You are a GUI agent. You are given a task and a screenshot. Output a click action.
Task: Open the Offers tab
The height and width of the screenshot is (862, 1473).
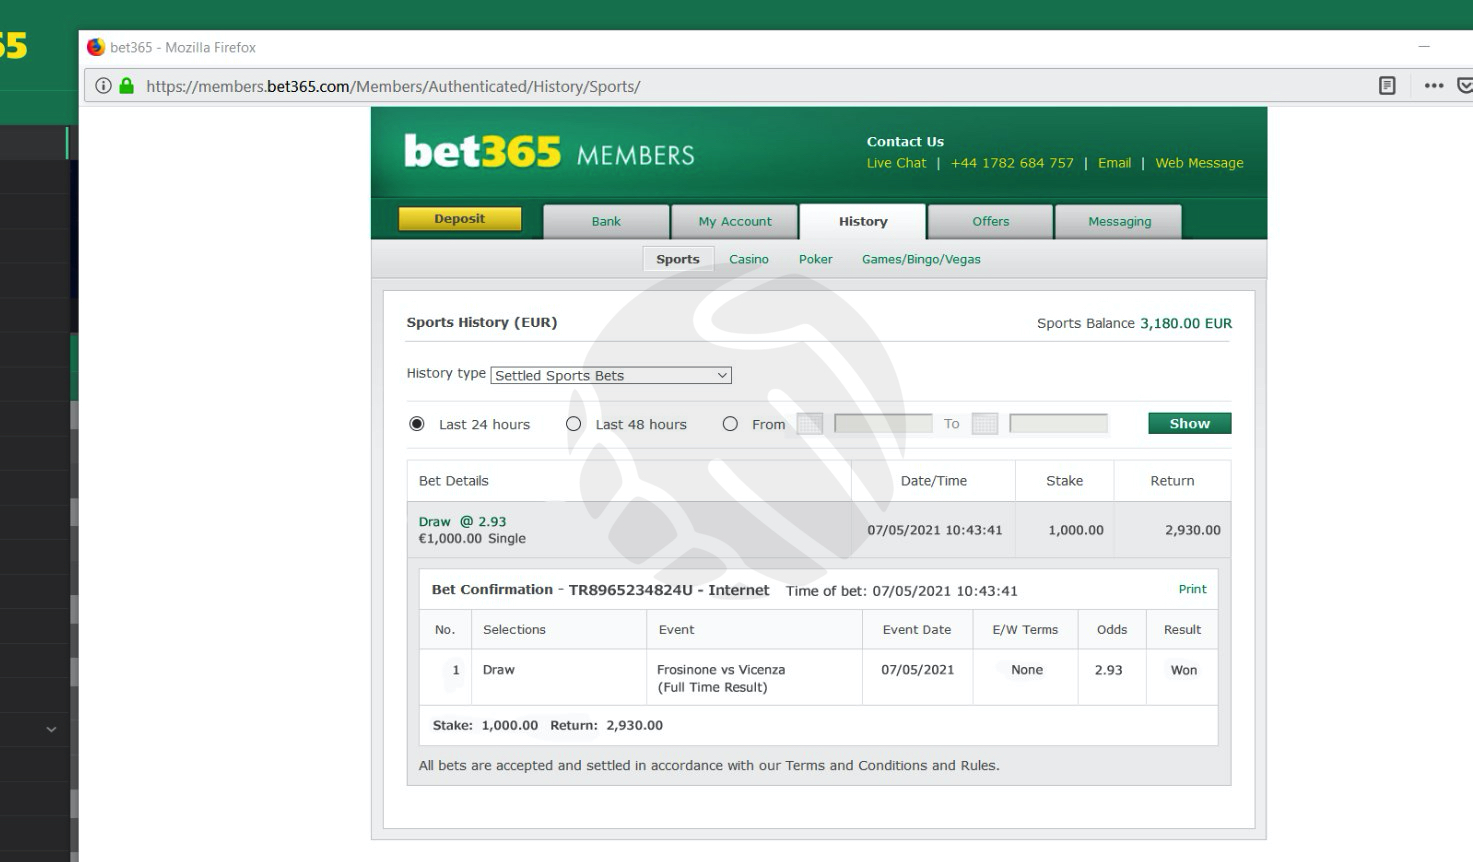click(991, 222)
